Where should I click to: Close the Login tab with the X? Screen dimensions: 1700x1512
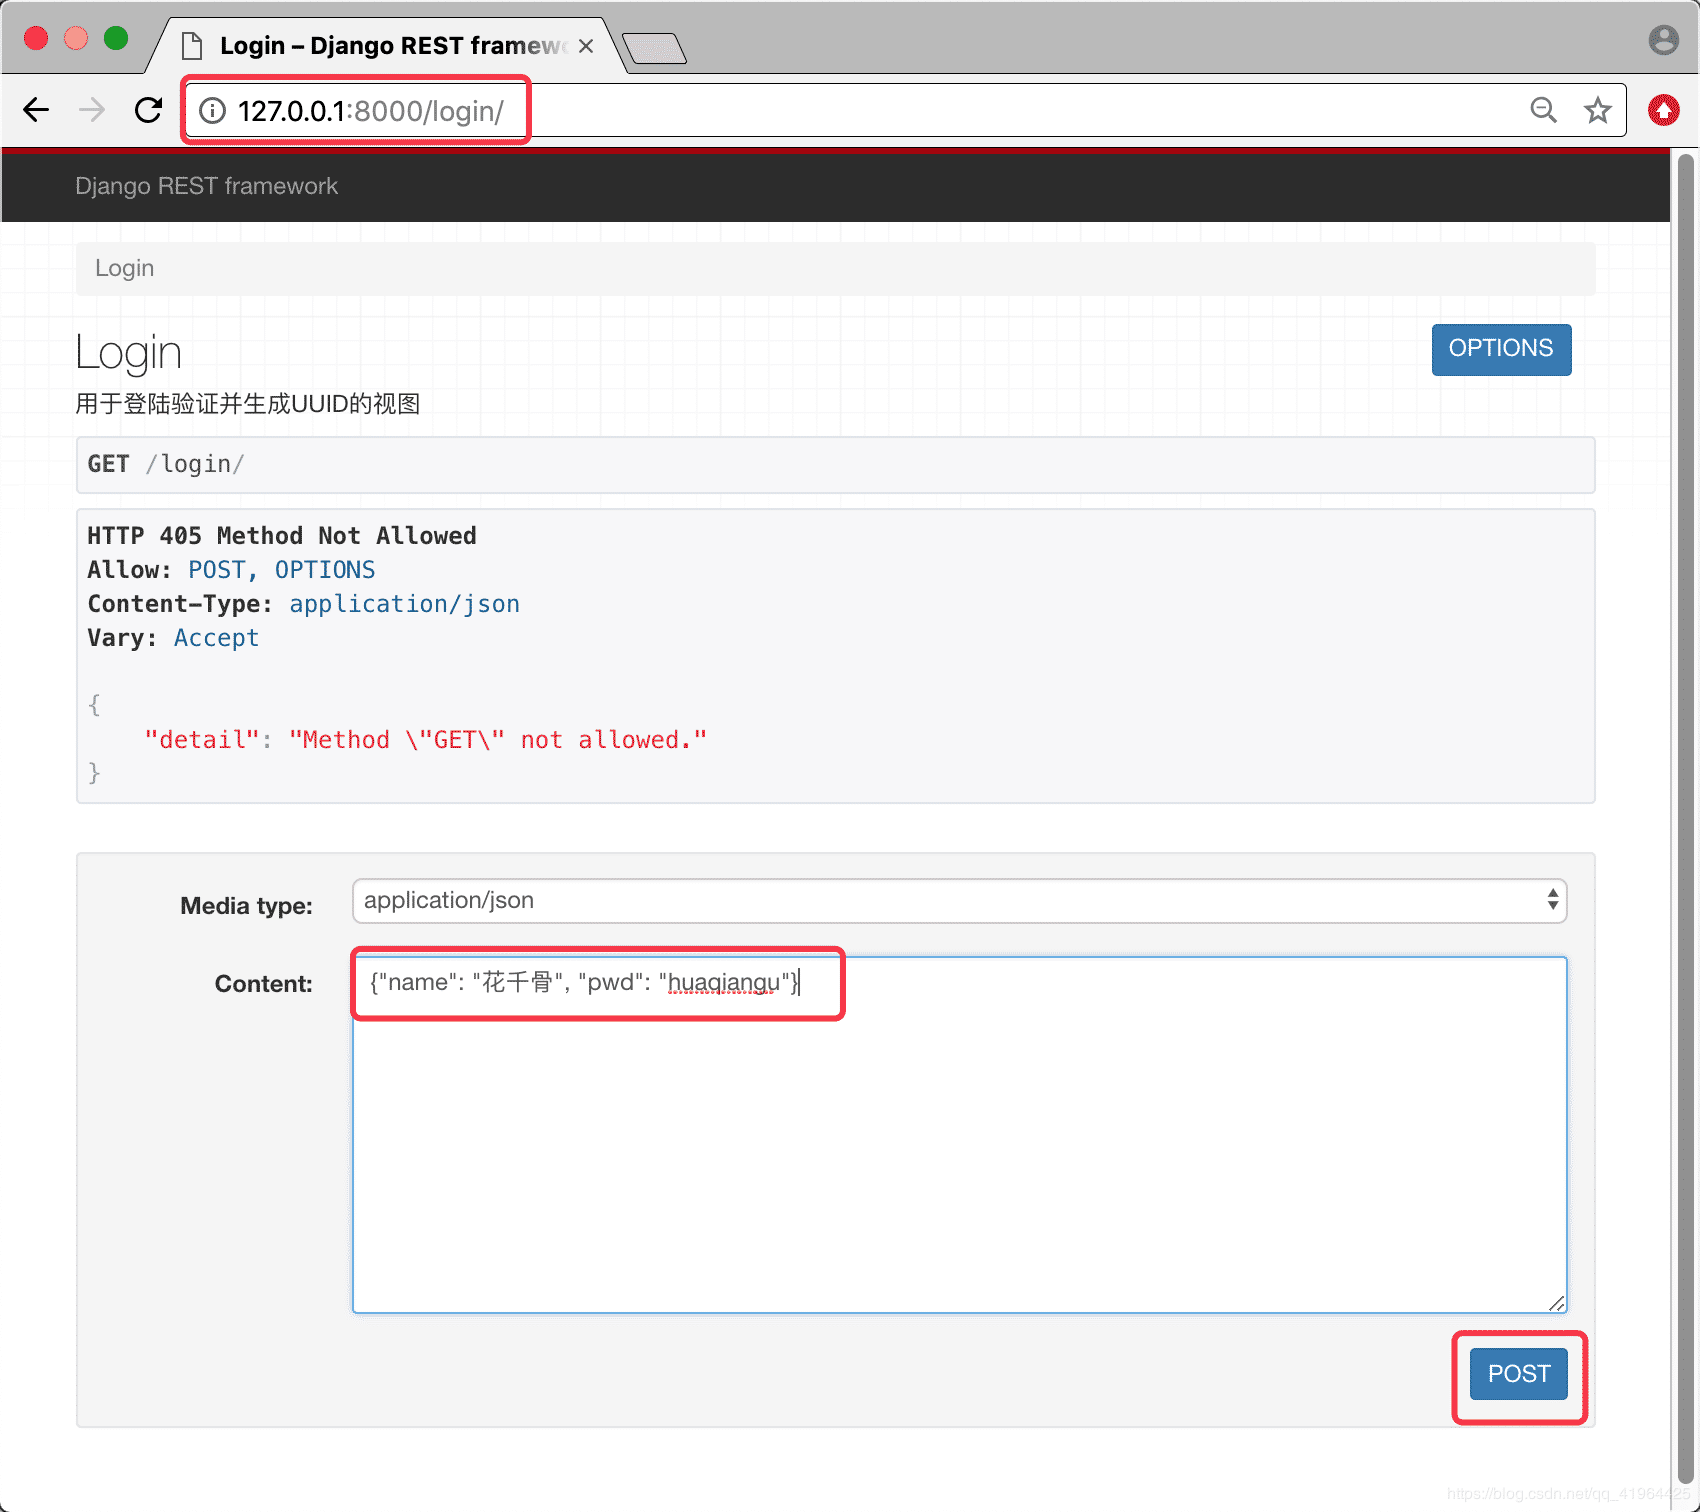coord(586,46)
